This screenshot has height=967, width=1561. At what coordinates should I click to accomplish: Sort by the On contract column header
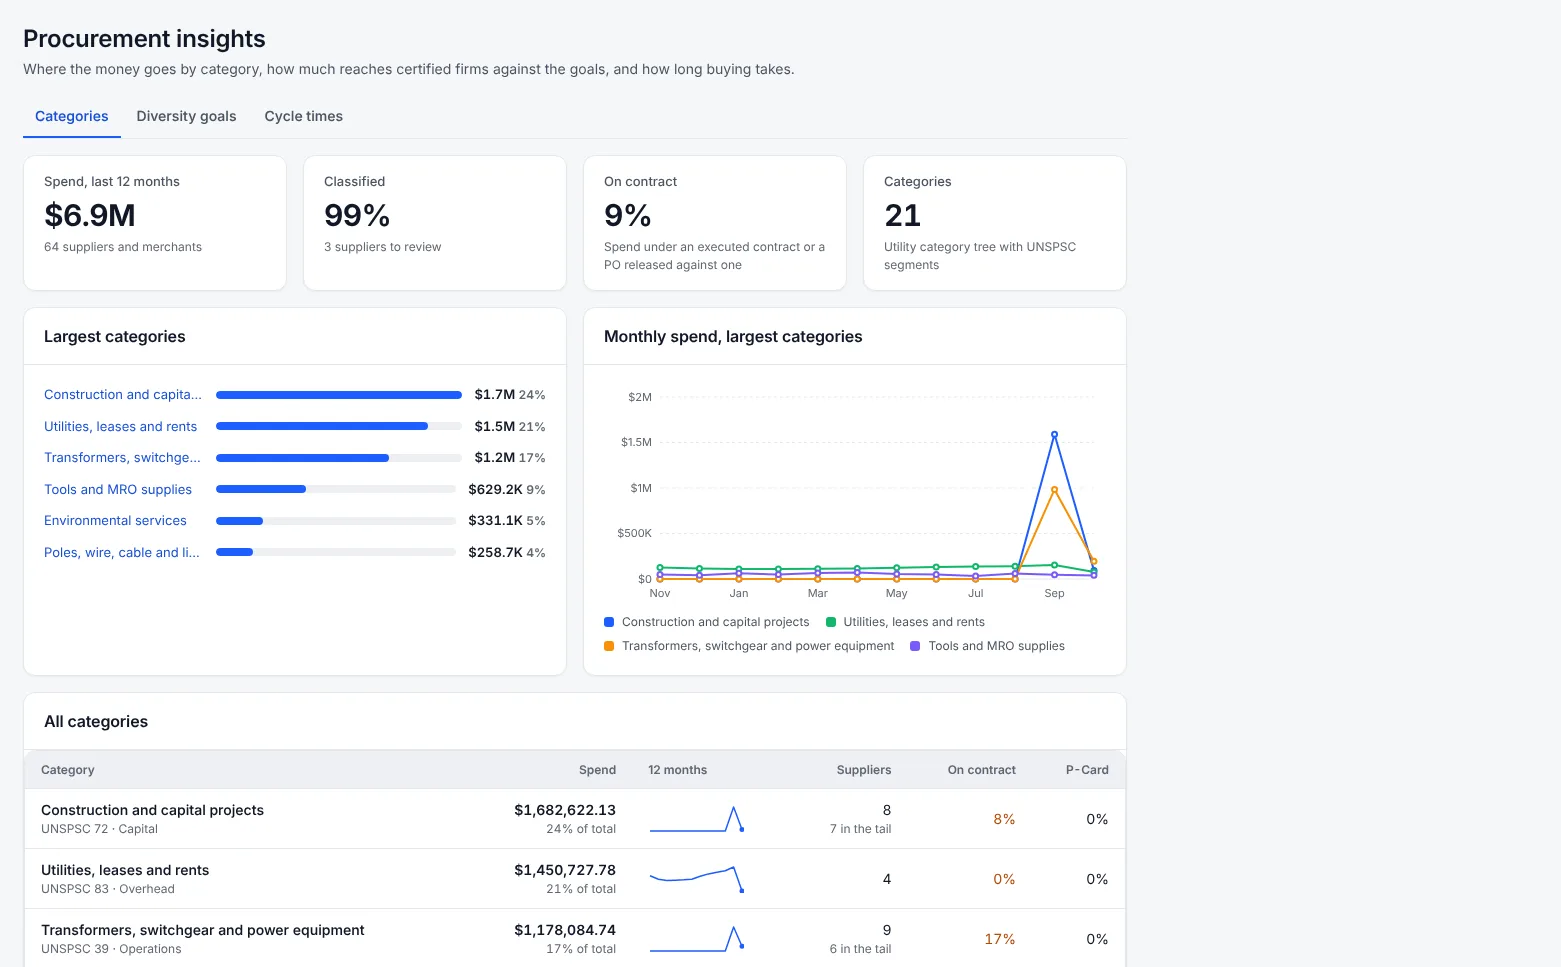981,770
